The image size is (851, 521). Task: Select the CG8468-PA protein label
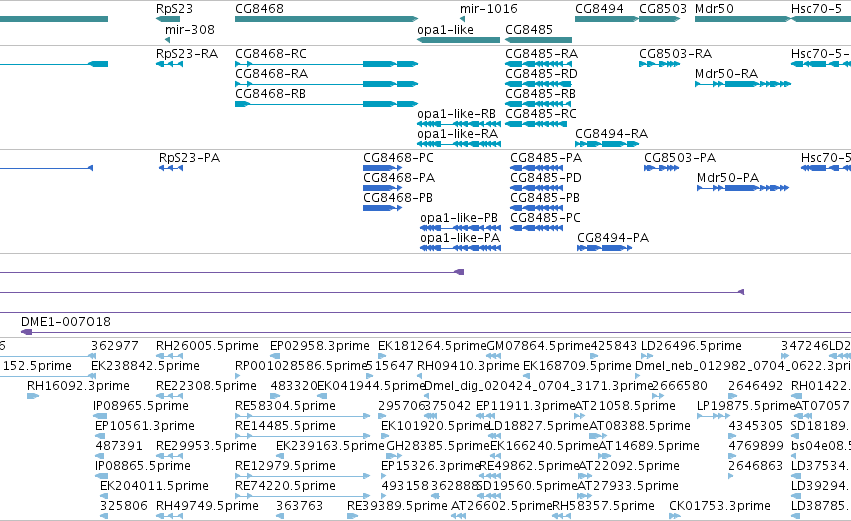tap(399, 178)
